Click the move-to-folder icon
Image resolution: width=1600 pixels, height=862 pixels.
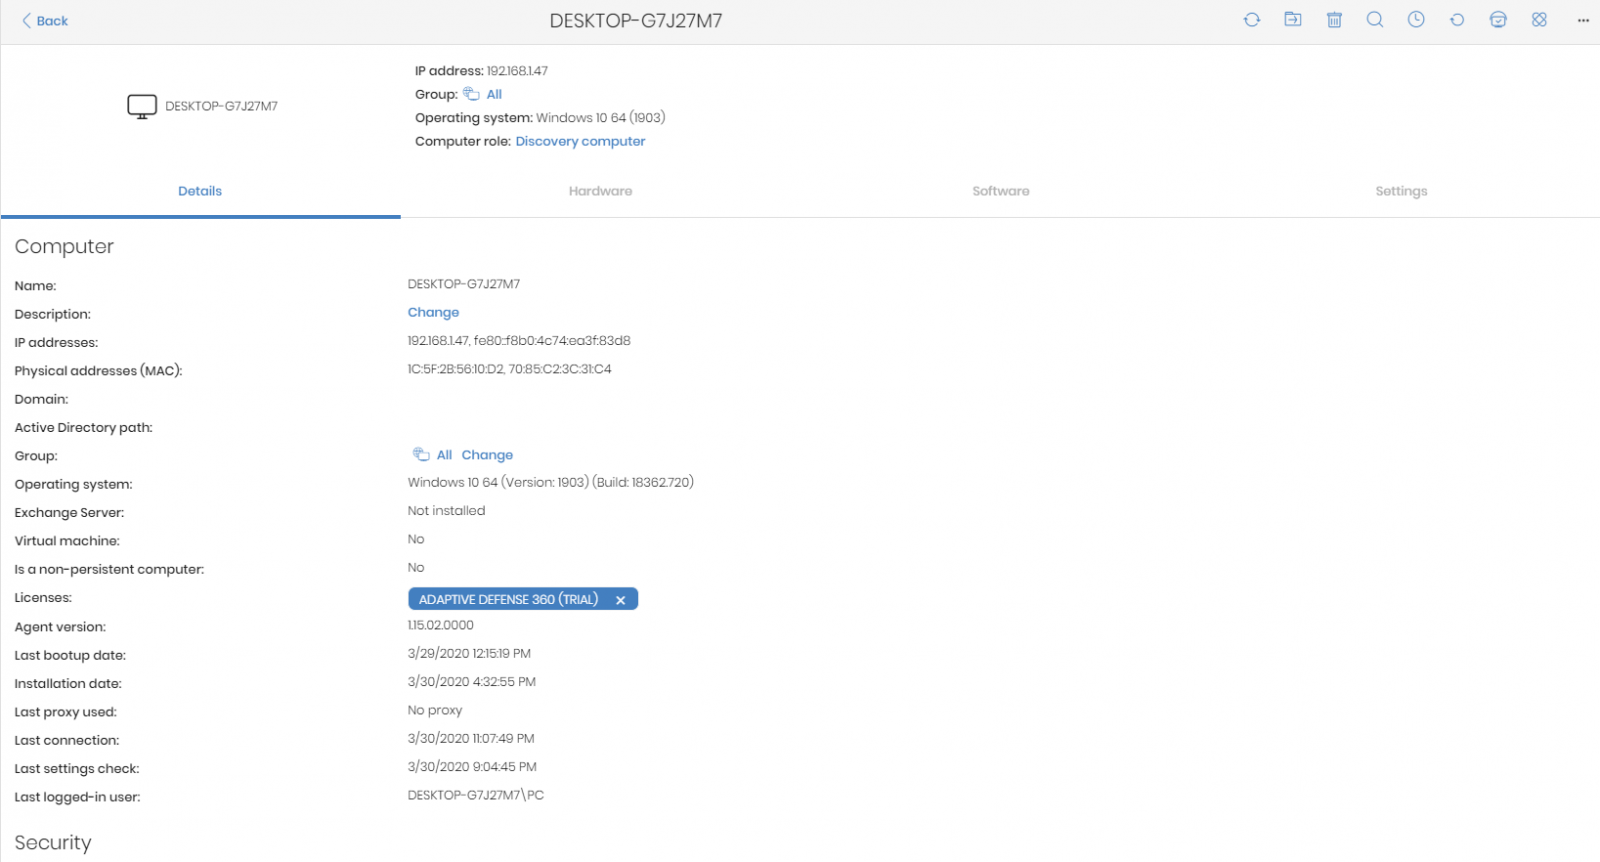[1293, 20]
